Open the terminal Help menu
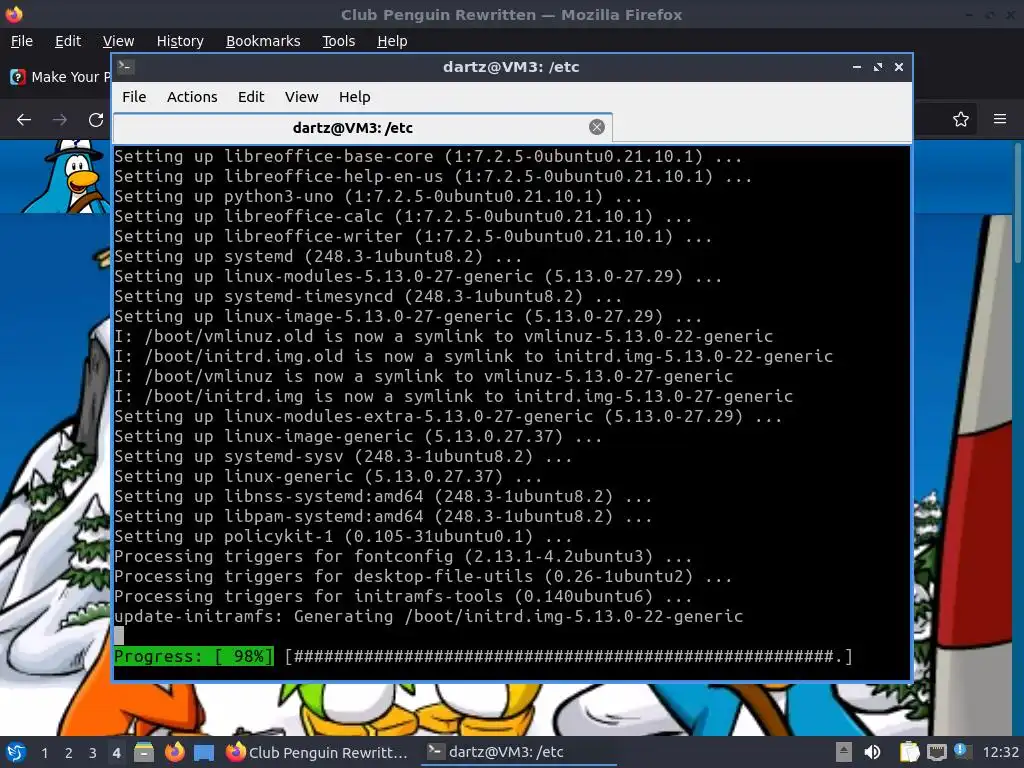 click(355, 97)
